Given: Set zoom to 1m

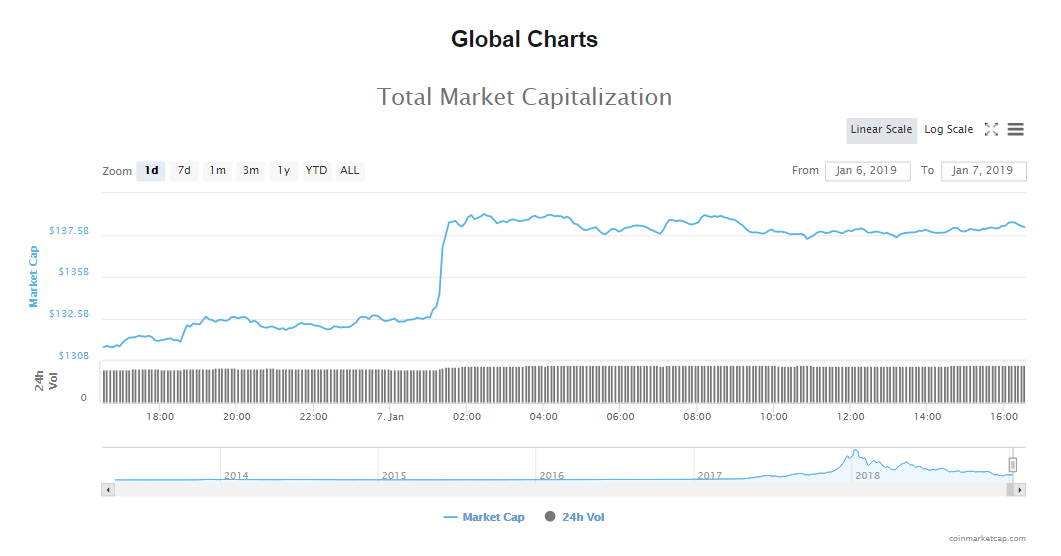Looking at the screenshot, I should 217,171.
